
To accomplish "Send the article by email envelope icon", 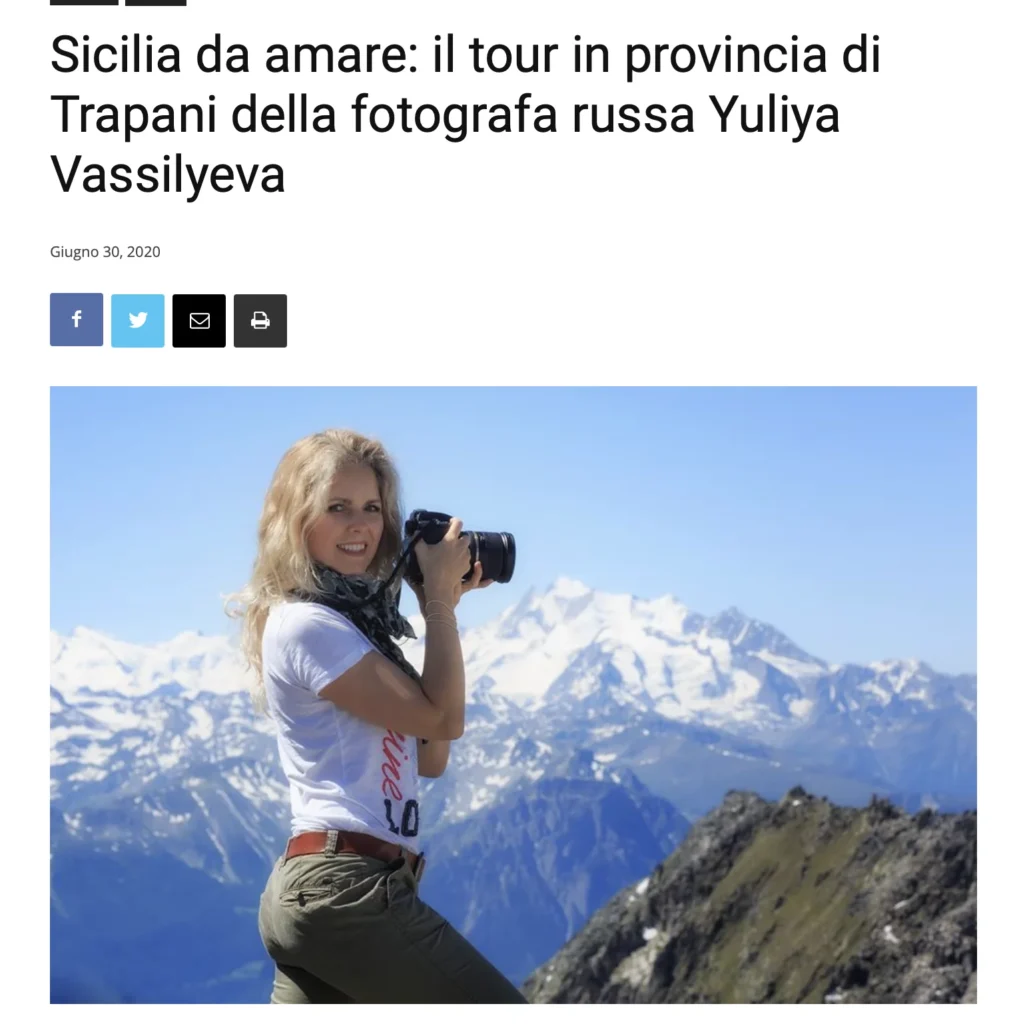I will (199, 321).
